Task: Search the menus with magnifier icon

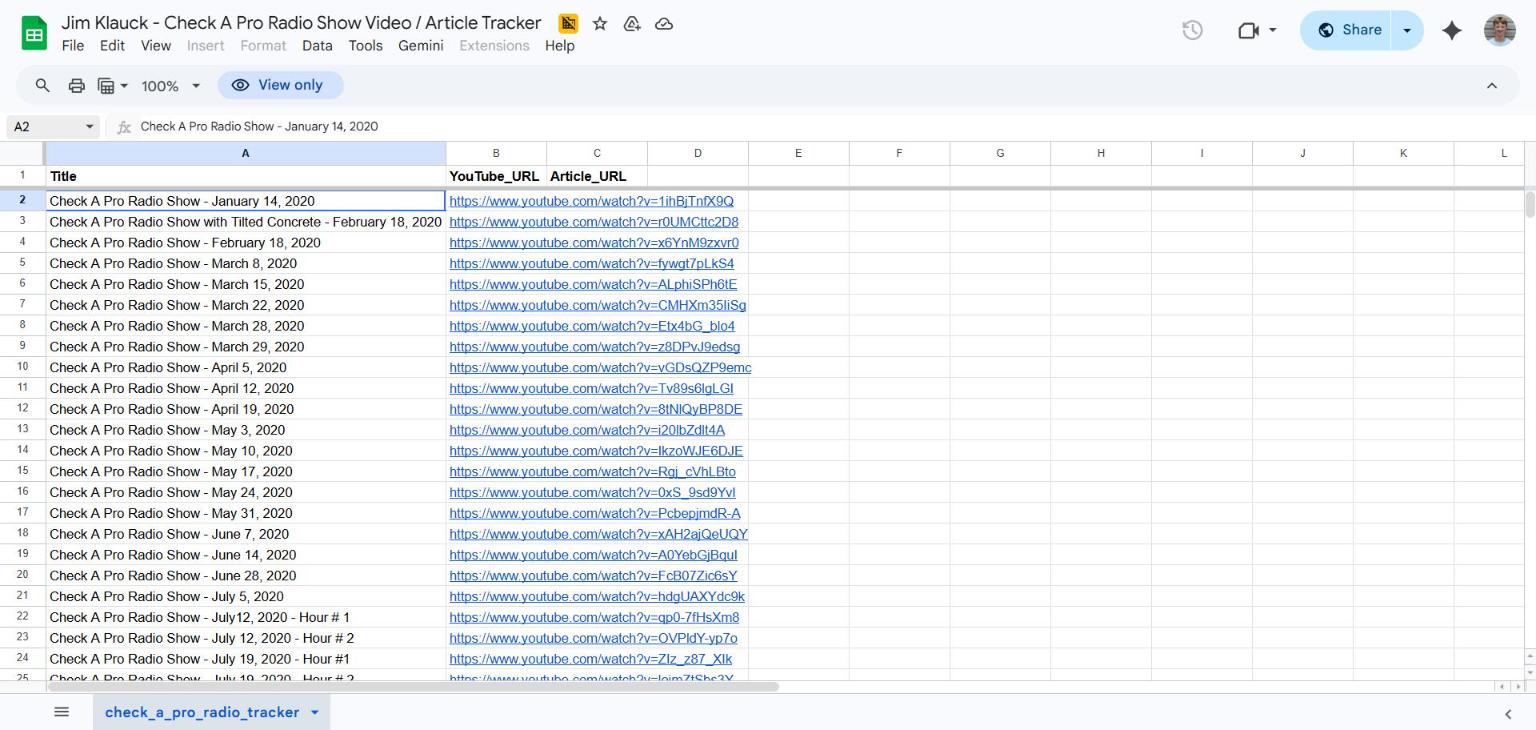Action: tap(43, 85)
